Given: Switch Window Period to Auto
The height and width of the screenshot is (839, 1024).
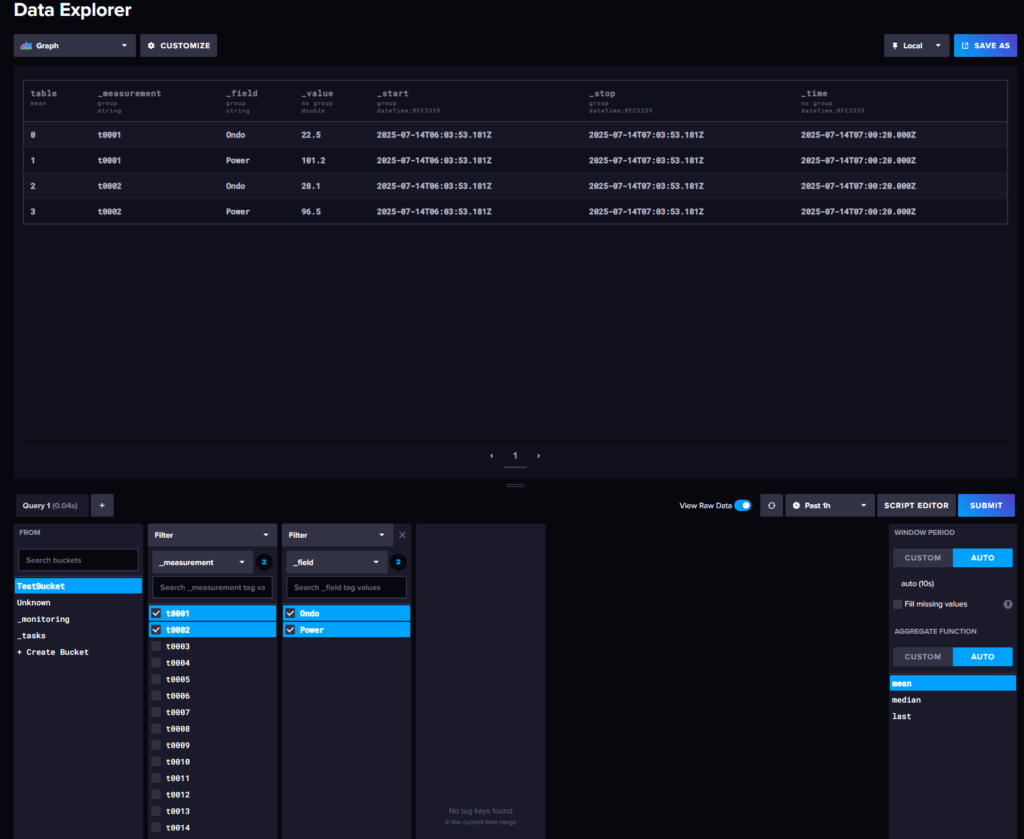Looking at the screenshot, I should (x=982, y=558).
